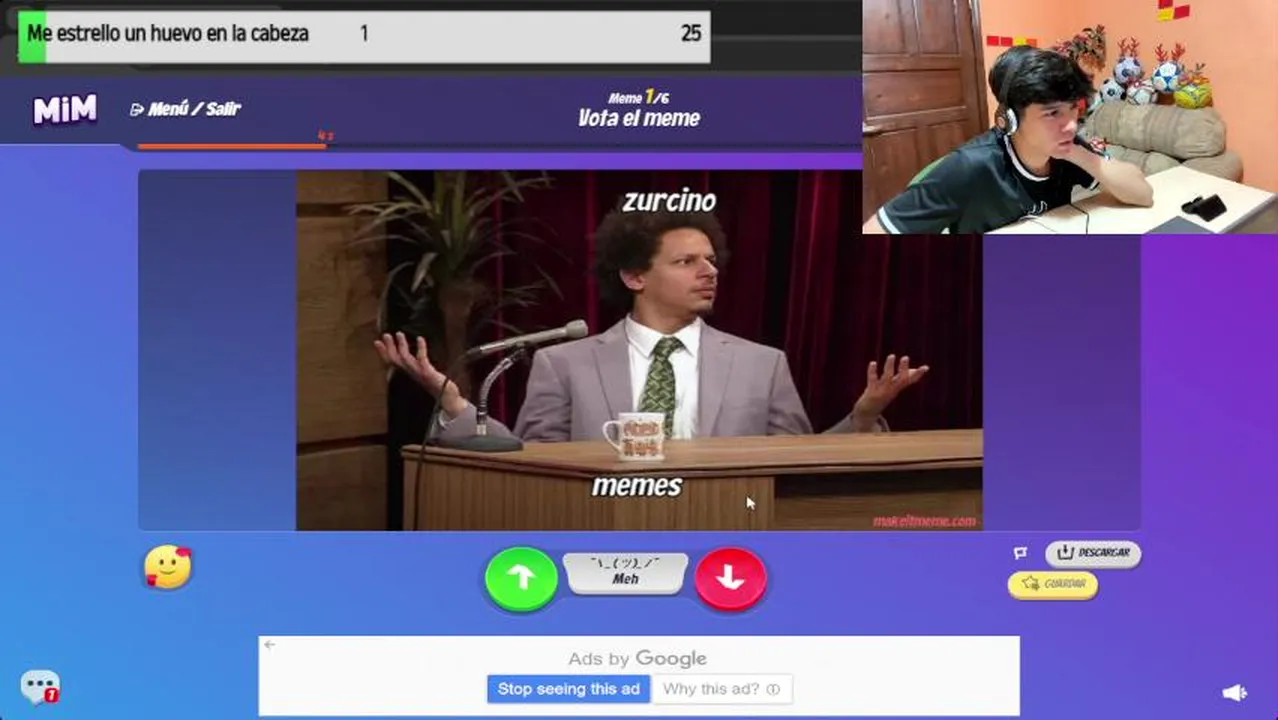
Task: Click the memes caption text
Action: (x=637, y=486)
